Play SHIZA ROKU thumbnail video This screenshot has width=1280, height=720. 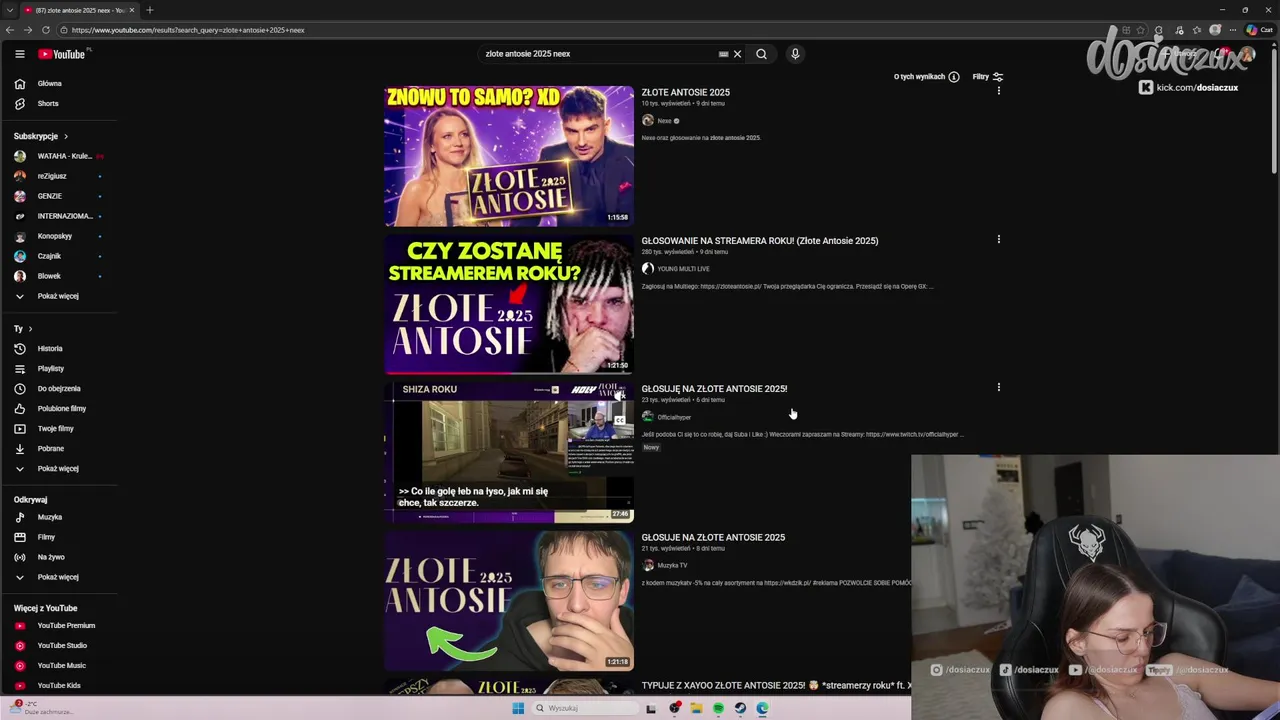(x=509, y=452)
